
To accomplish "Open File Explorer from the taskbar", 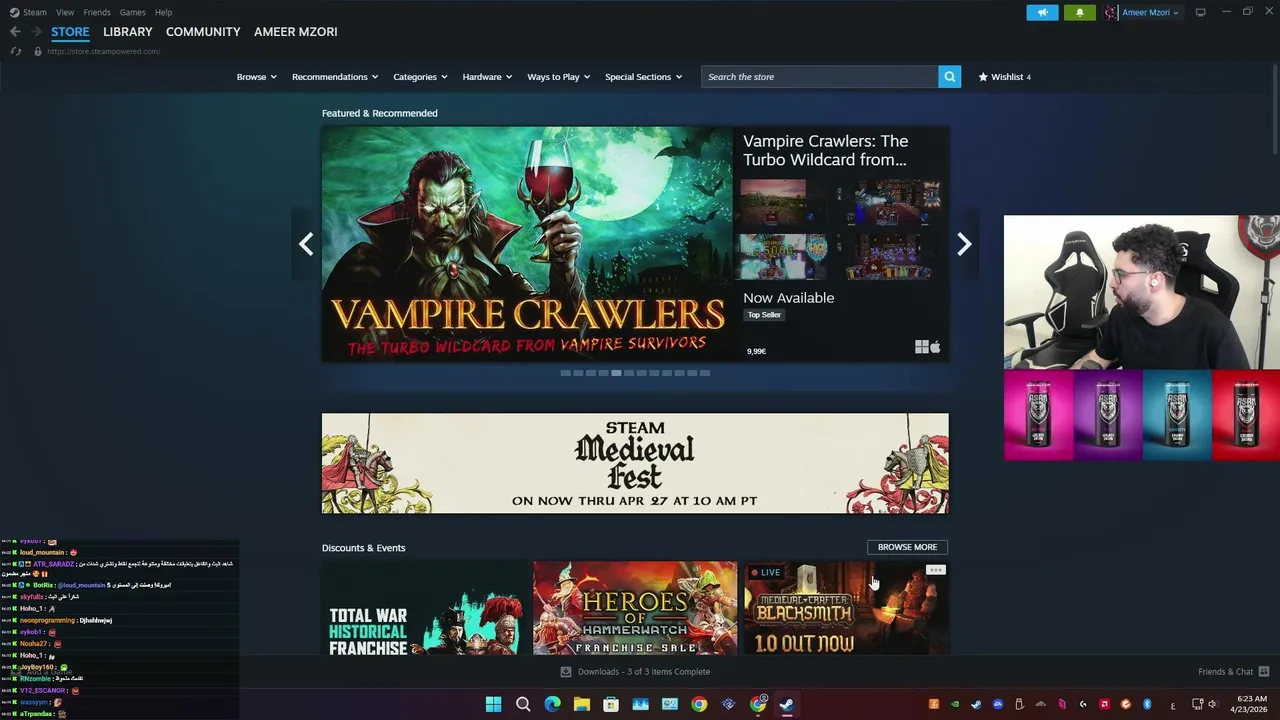I will (581, 704).
